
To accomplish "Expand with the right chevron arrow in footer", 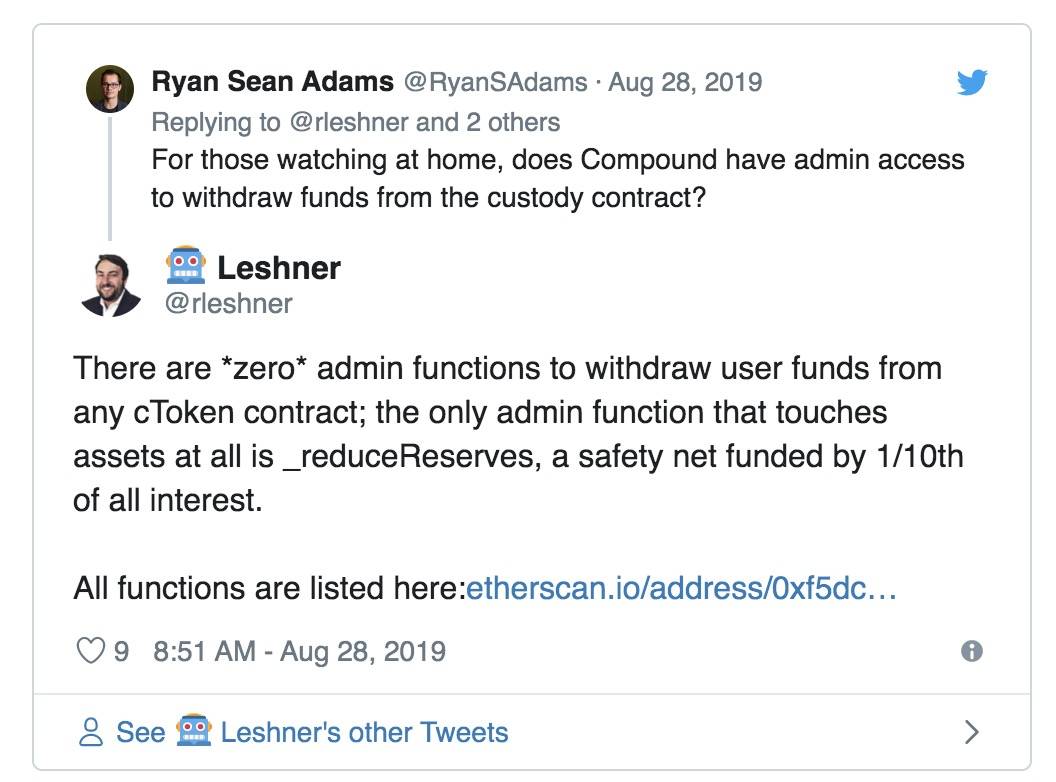I will pos(971,731).
